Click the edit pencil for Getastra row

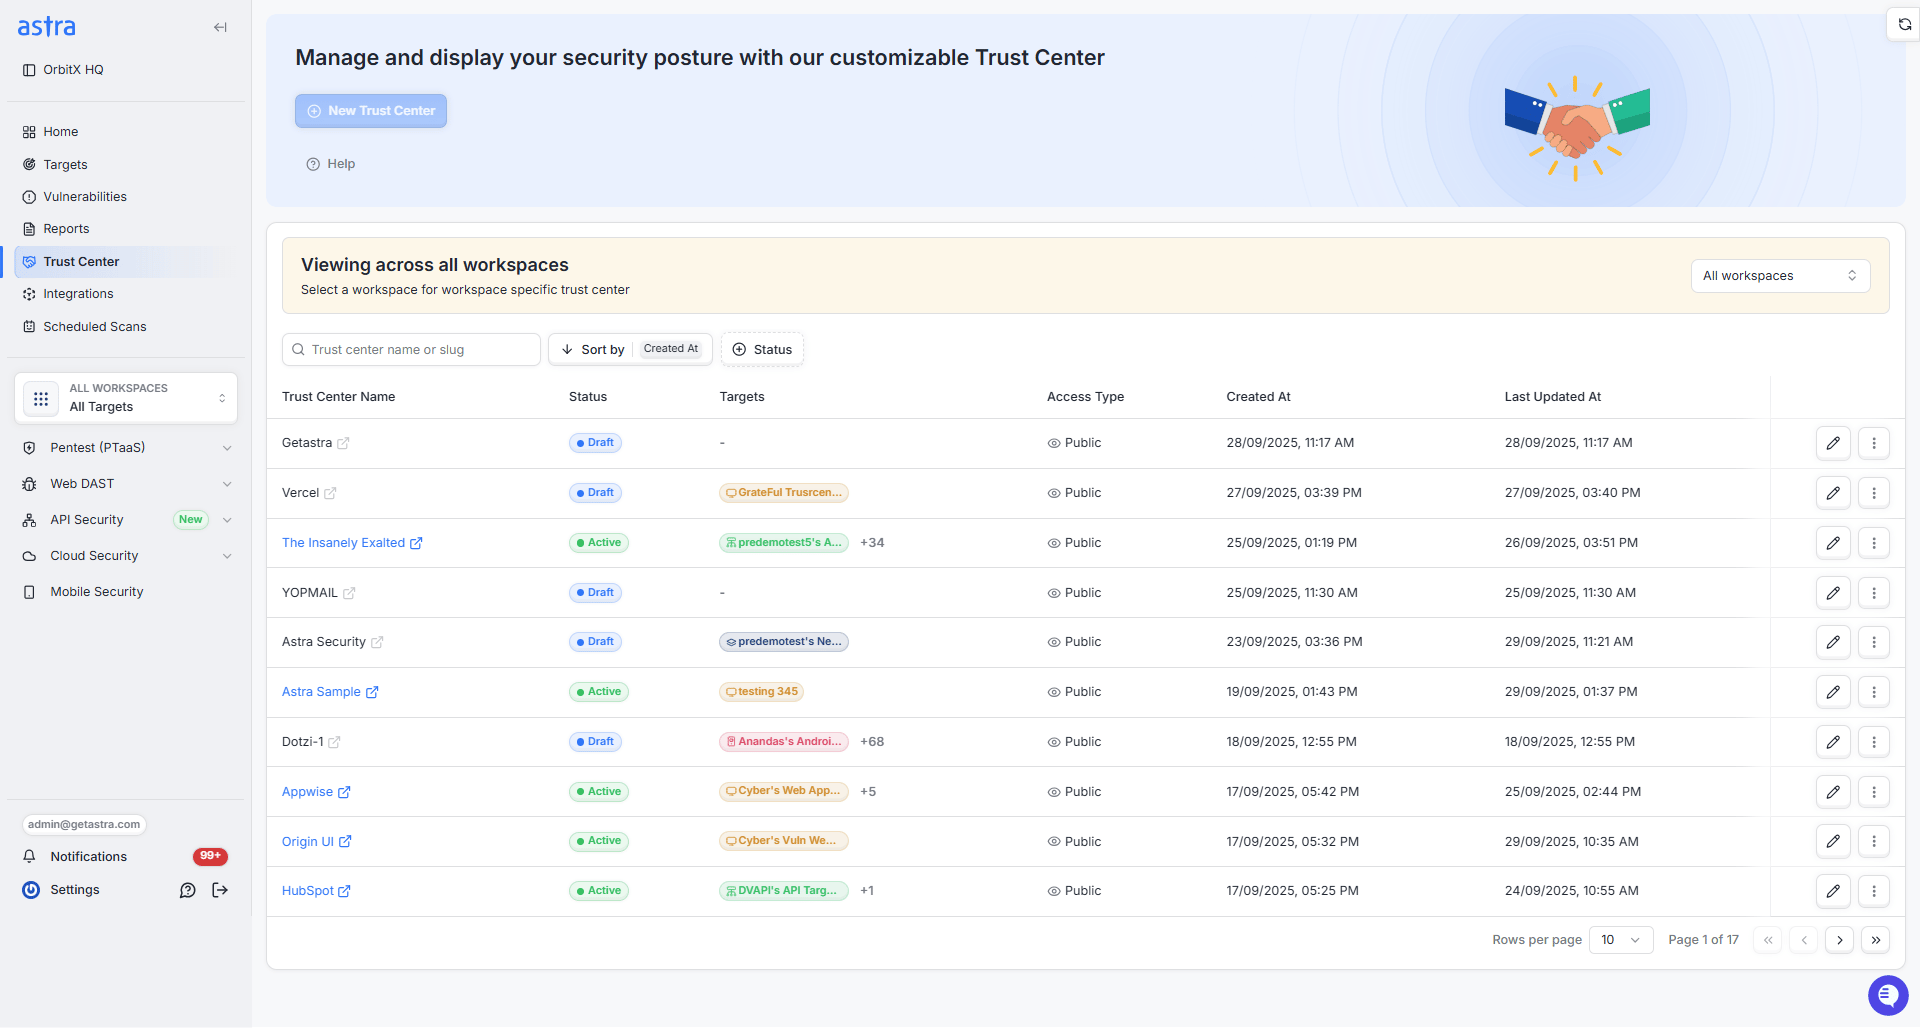tap(1833, 443)
